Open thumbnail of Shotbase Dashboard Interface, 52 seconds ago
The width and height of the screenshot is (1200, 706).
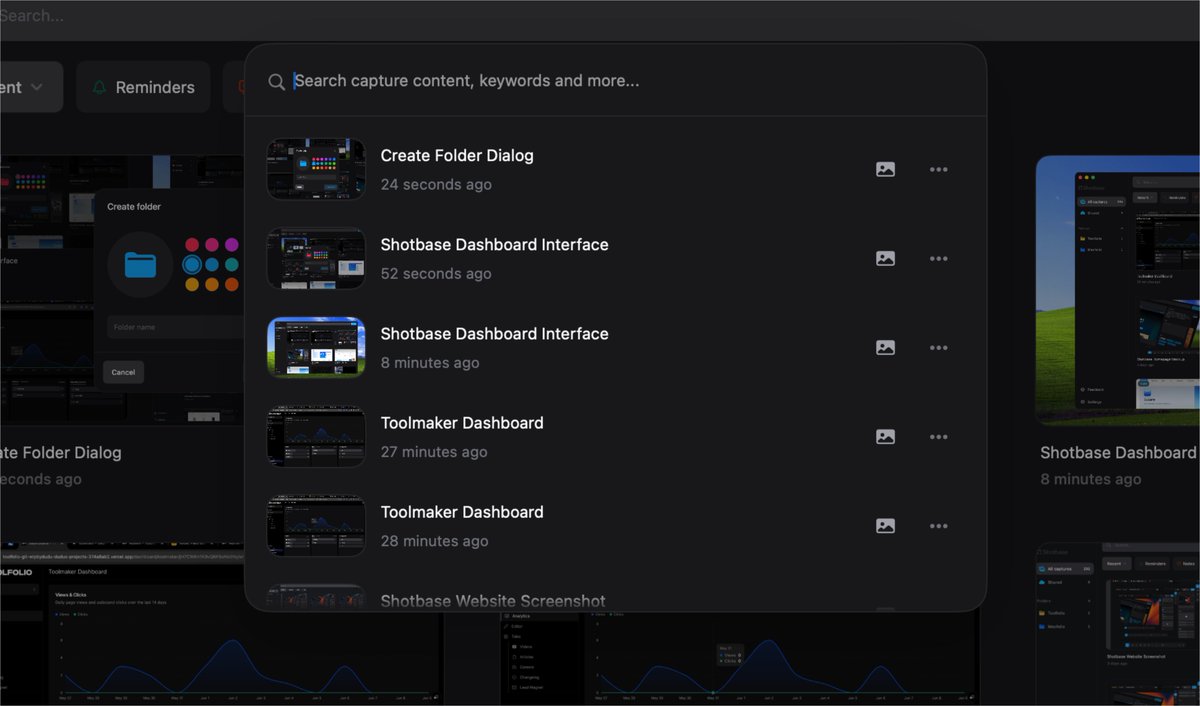(x=316, y=258)
